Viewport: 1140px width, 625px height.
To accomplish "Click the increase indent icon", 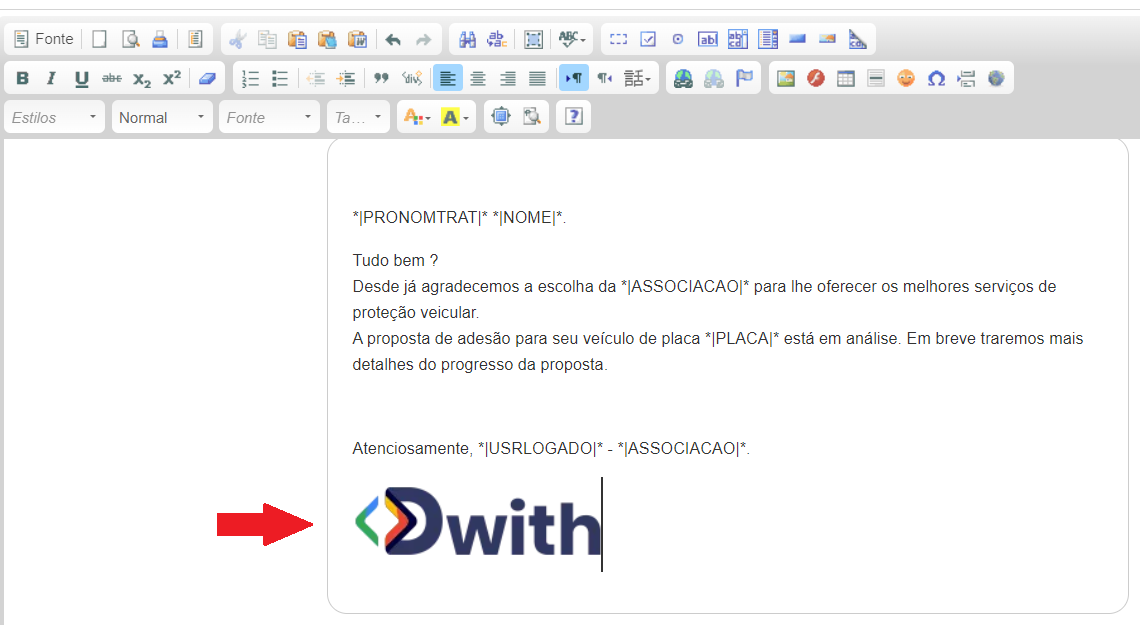I will tap(345, 78).
